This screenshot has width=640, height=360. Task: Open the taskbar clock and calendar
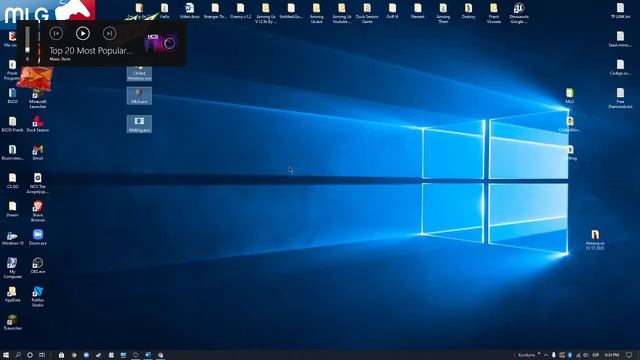(x=611, y=355)
